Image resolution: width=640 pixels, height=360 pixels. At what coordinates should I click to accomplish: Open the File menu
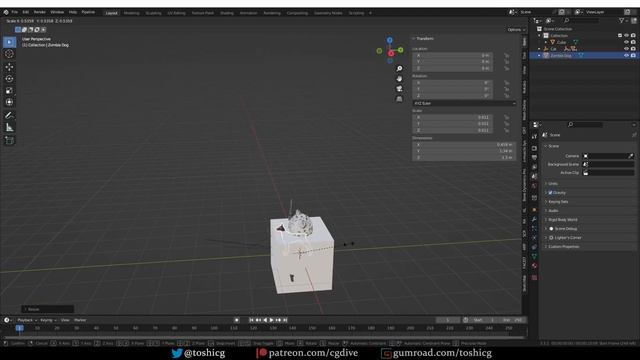(x=15, y=12)
